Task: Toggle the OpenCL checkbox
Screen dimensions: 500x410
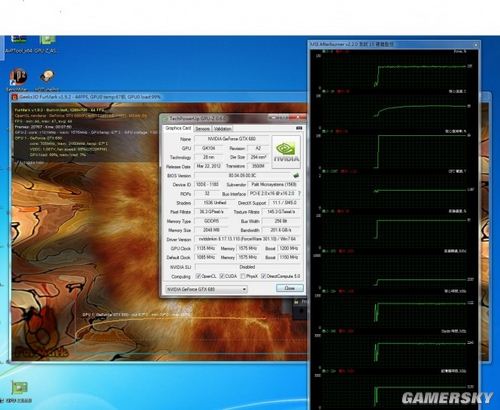Action: (198, 276)
